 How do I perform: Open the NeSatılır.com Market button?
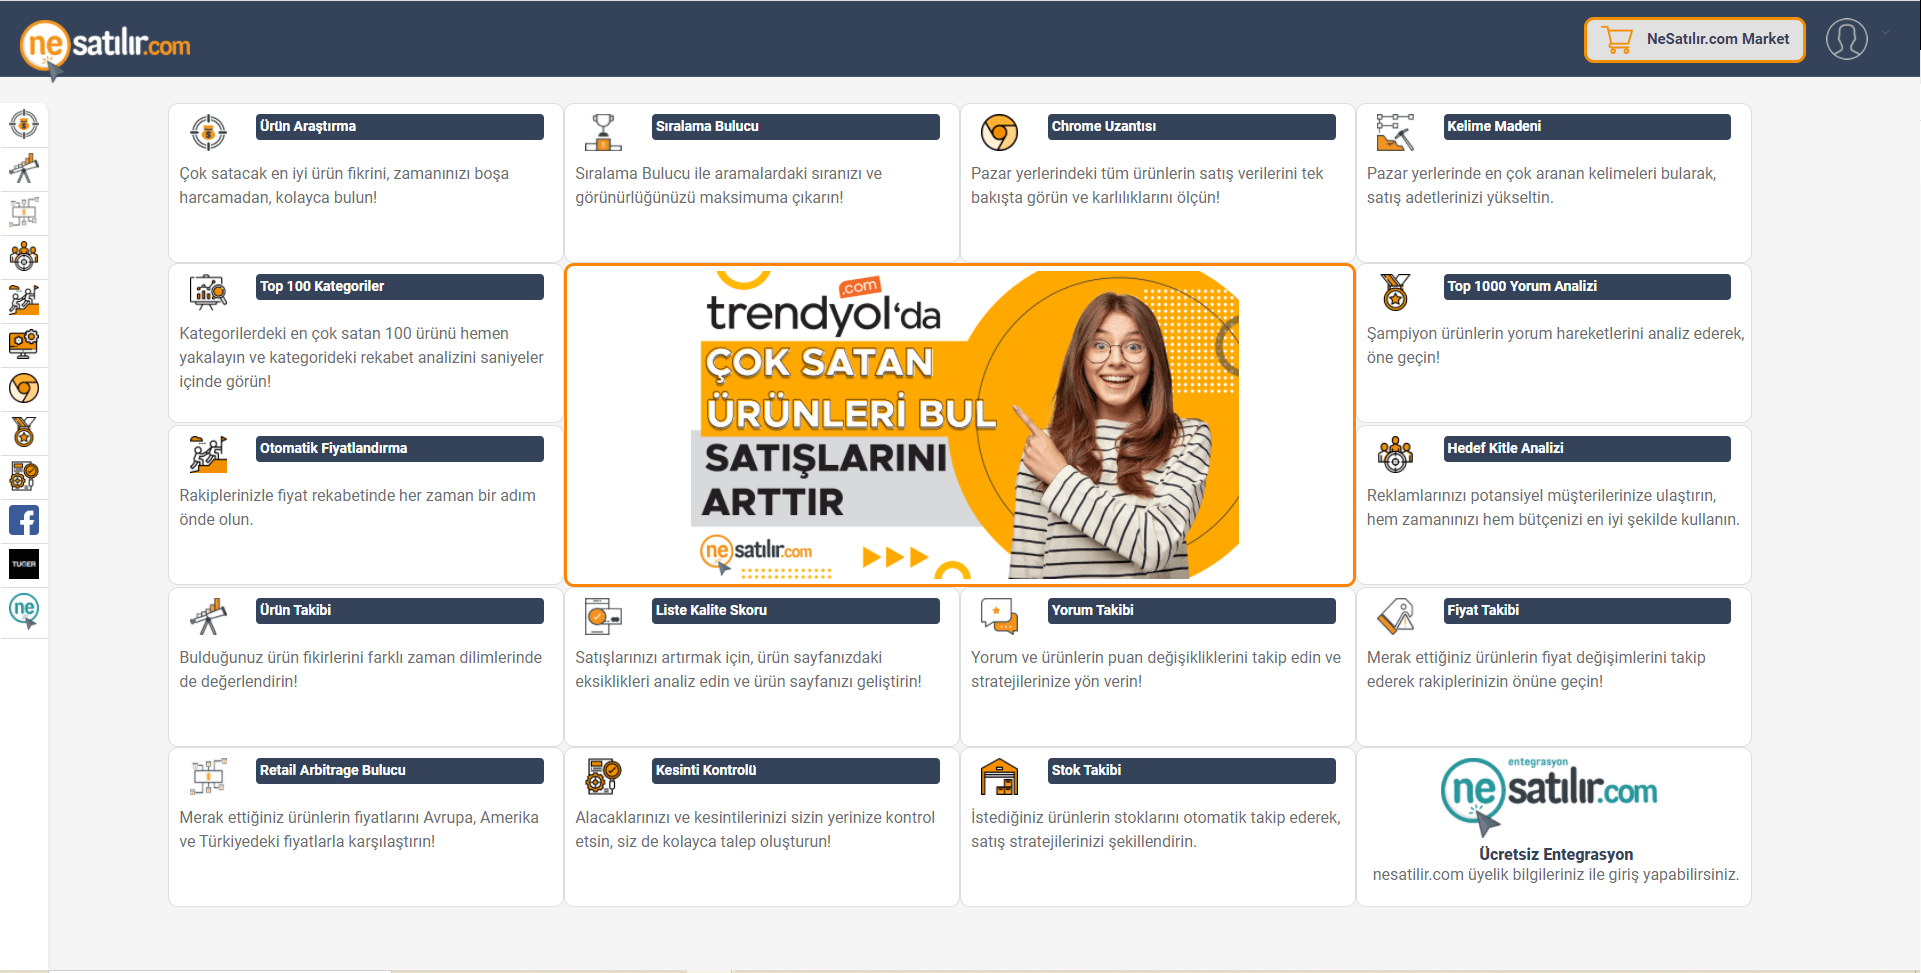coord(1695,39)
